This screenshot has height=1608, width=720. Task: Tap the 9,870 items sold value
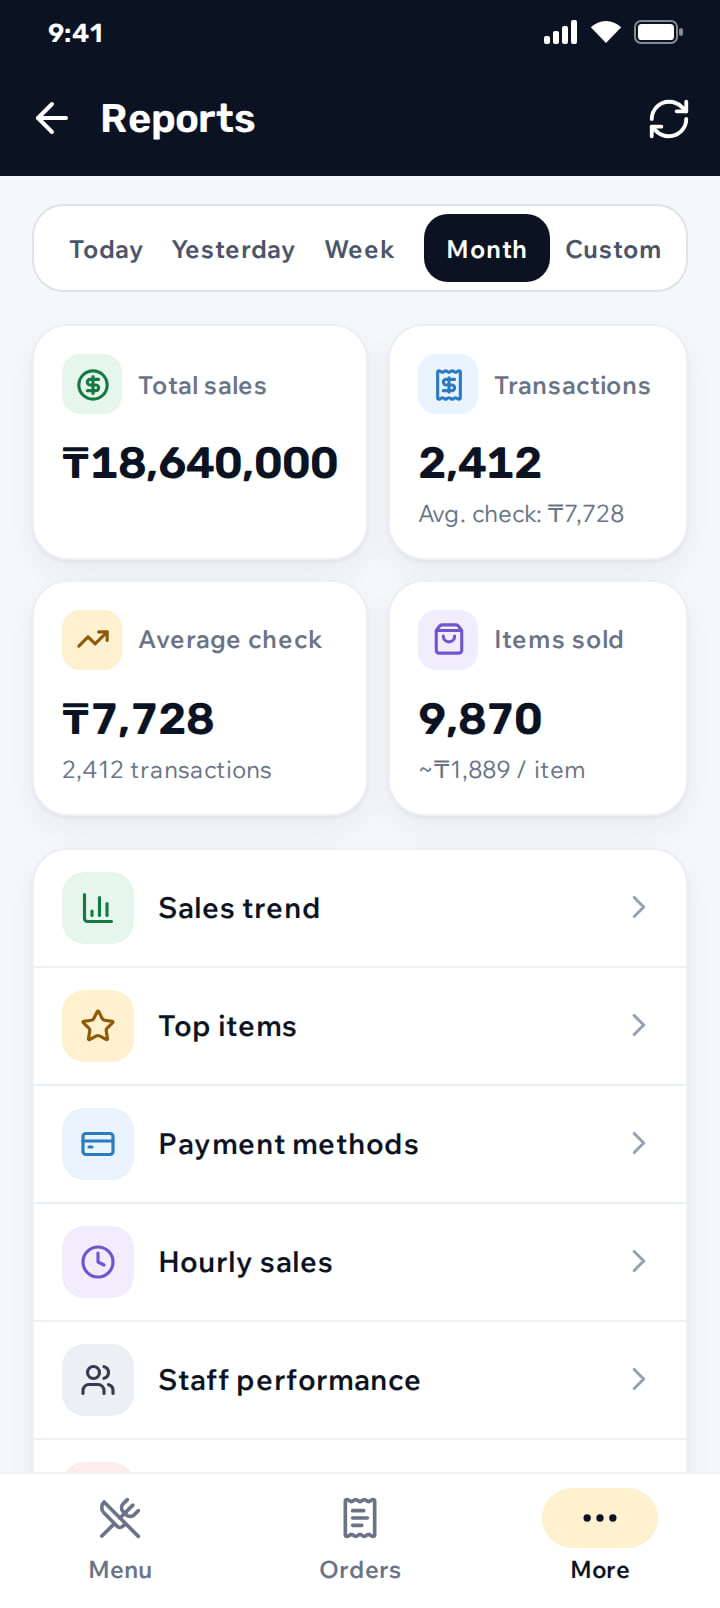480,719
